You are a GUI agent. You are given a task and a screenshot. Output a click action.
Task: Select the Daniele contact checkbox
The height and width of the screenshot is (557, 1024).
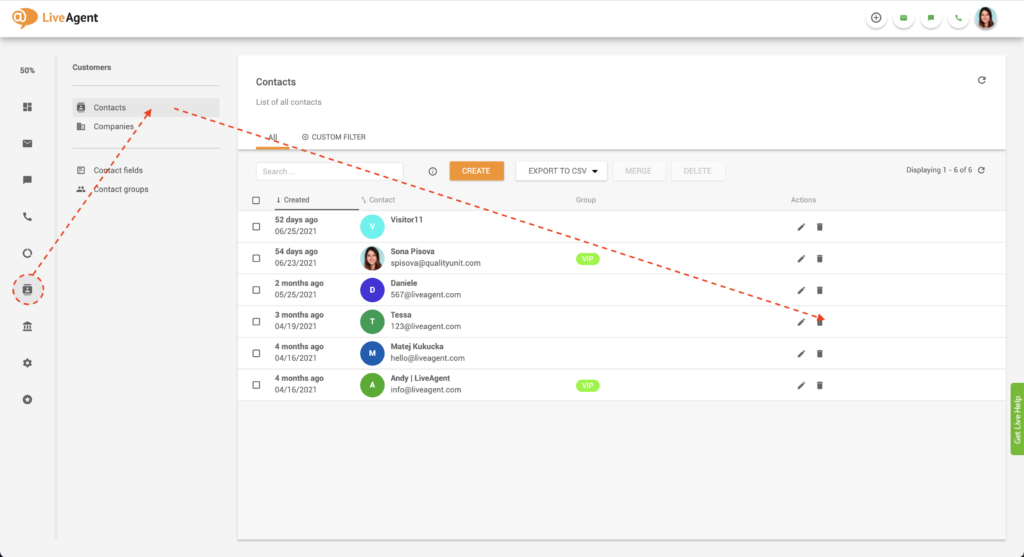click(256, 290)
